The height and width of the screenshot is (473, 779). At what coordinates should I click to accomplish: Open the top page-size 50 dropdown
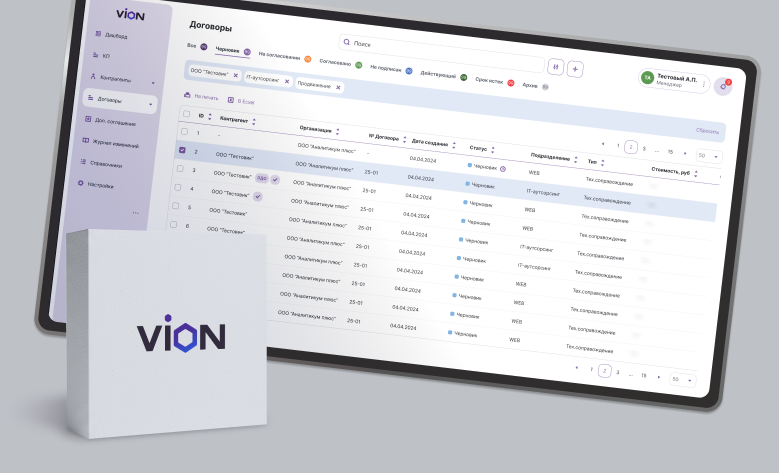[x=709, y=156]
